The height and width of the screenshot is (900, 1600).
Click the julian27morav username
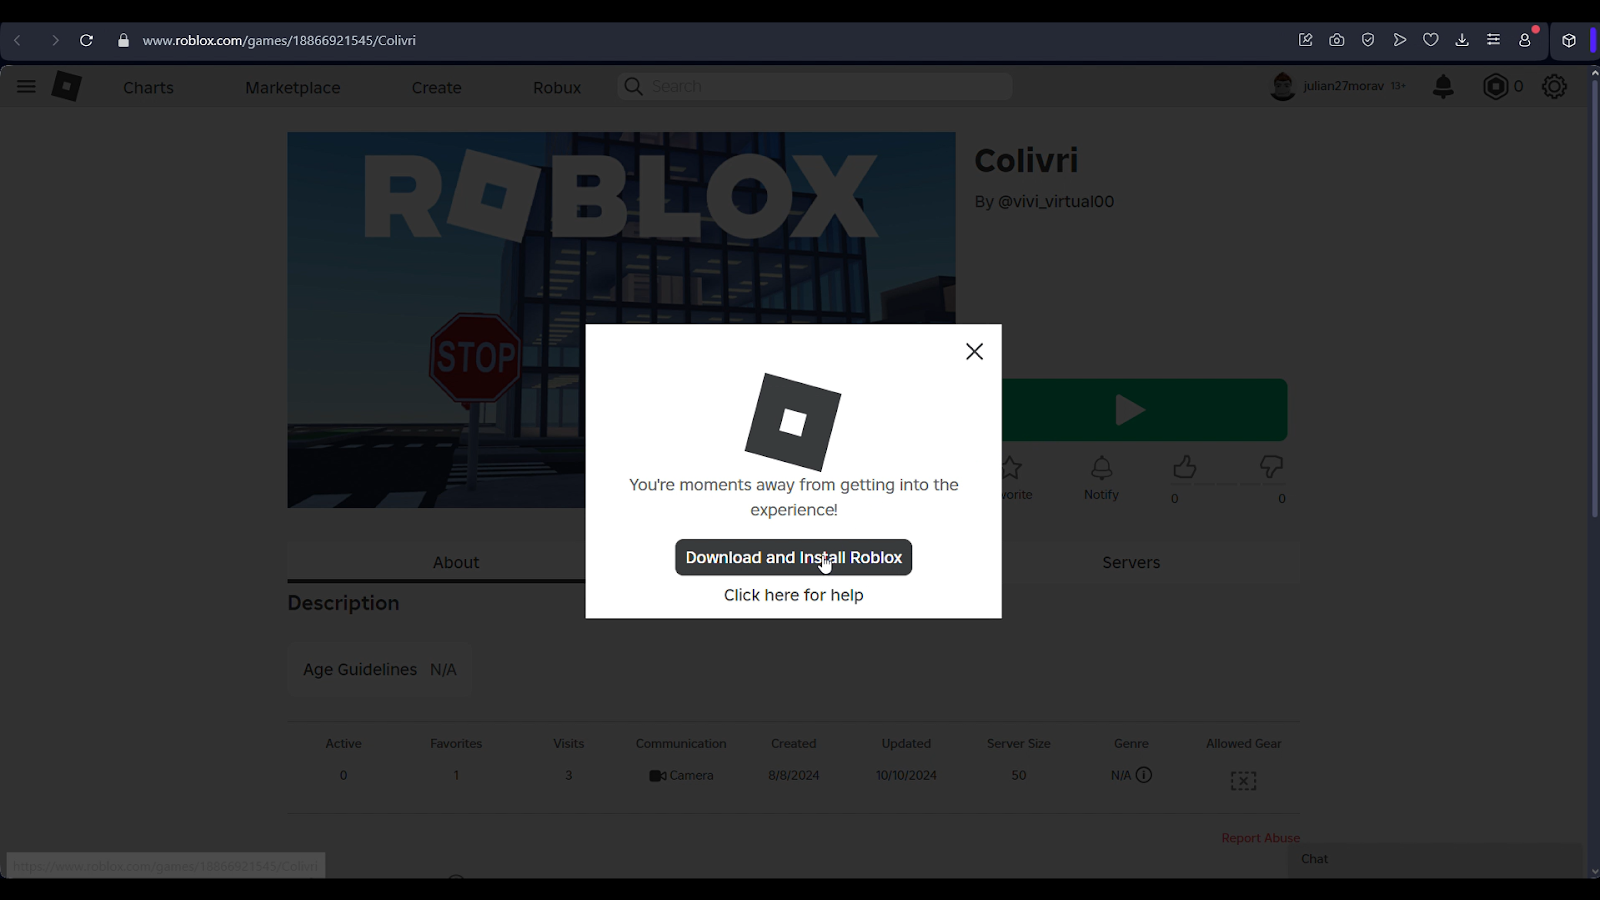click(x=1343, y=86)
